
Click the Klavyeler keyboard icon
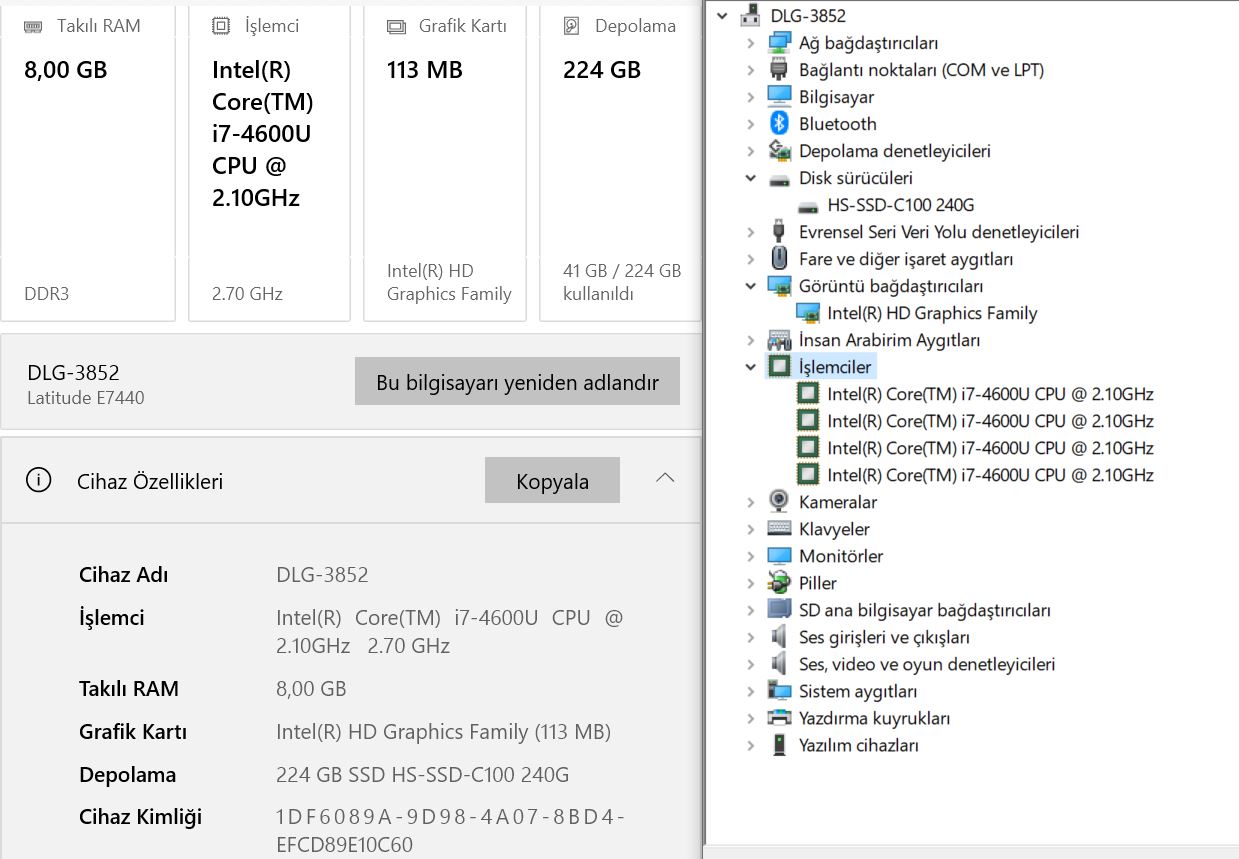[x=780, y=529]
